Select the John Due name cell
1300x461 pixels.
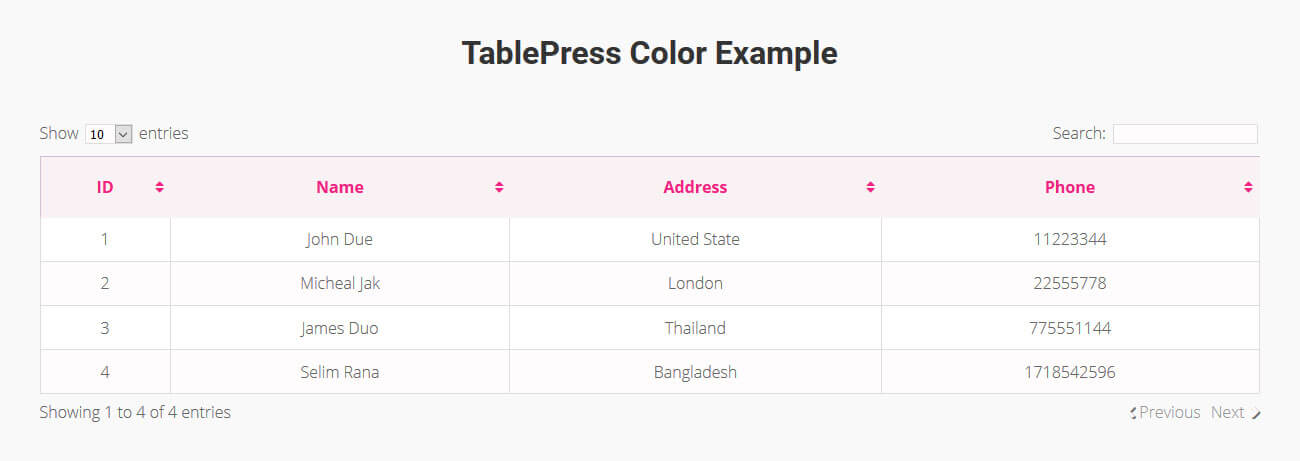(340, 240)
